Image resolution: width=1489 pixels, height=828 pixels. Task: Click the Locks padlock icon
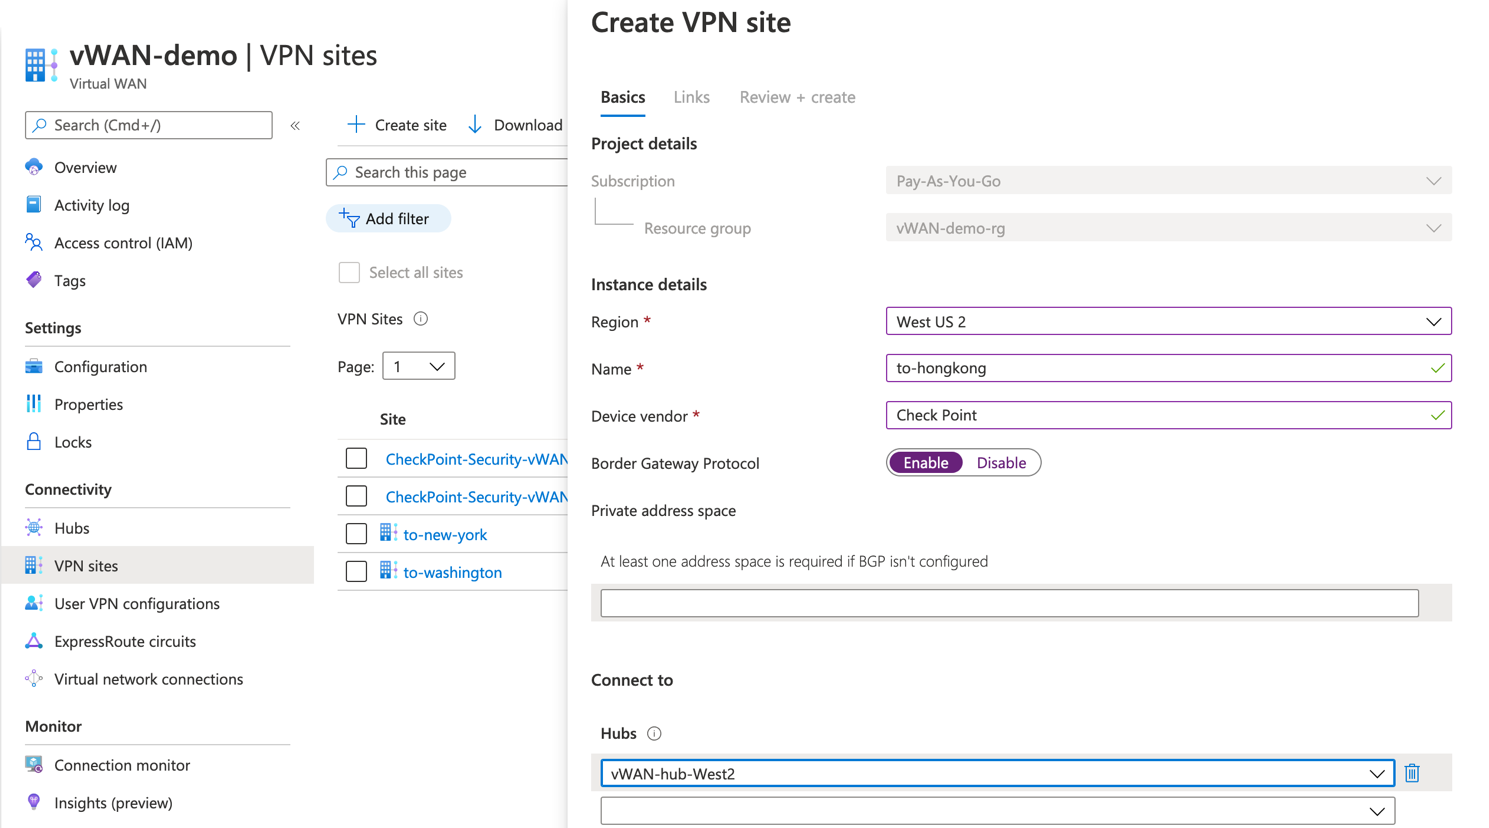point(34,441)
